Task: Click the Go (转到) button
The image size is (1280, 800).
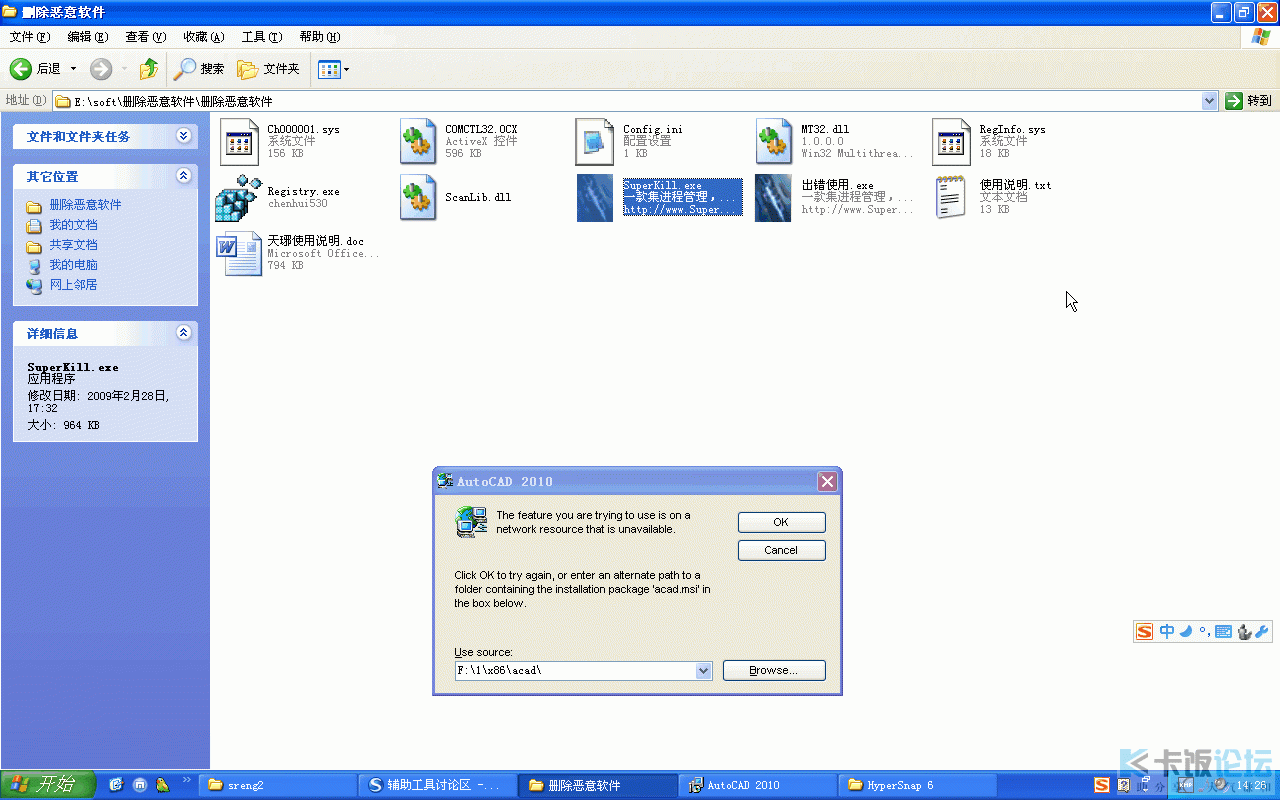Action: (1249, 101)
